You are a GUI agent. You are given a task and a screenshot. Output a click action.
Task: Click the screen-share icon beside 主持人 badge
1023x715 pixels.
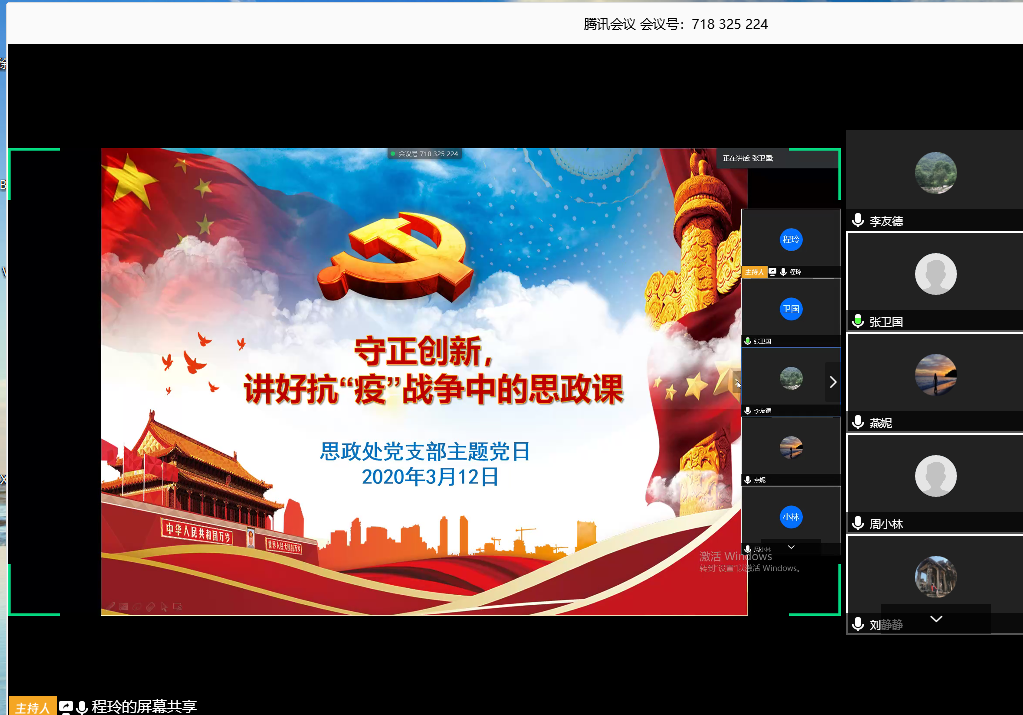[x=66, y=707]
